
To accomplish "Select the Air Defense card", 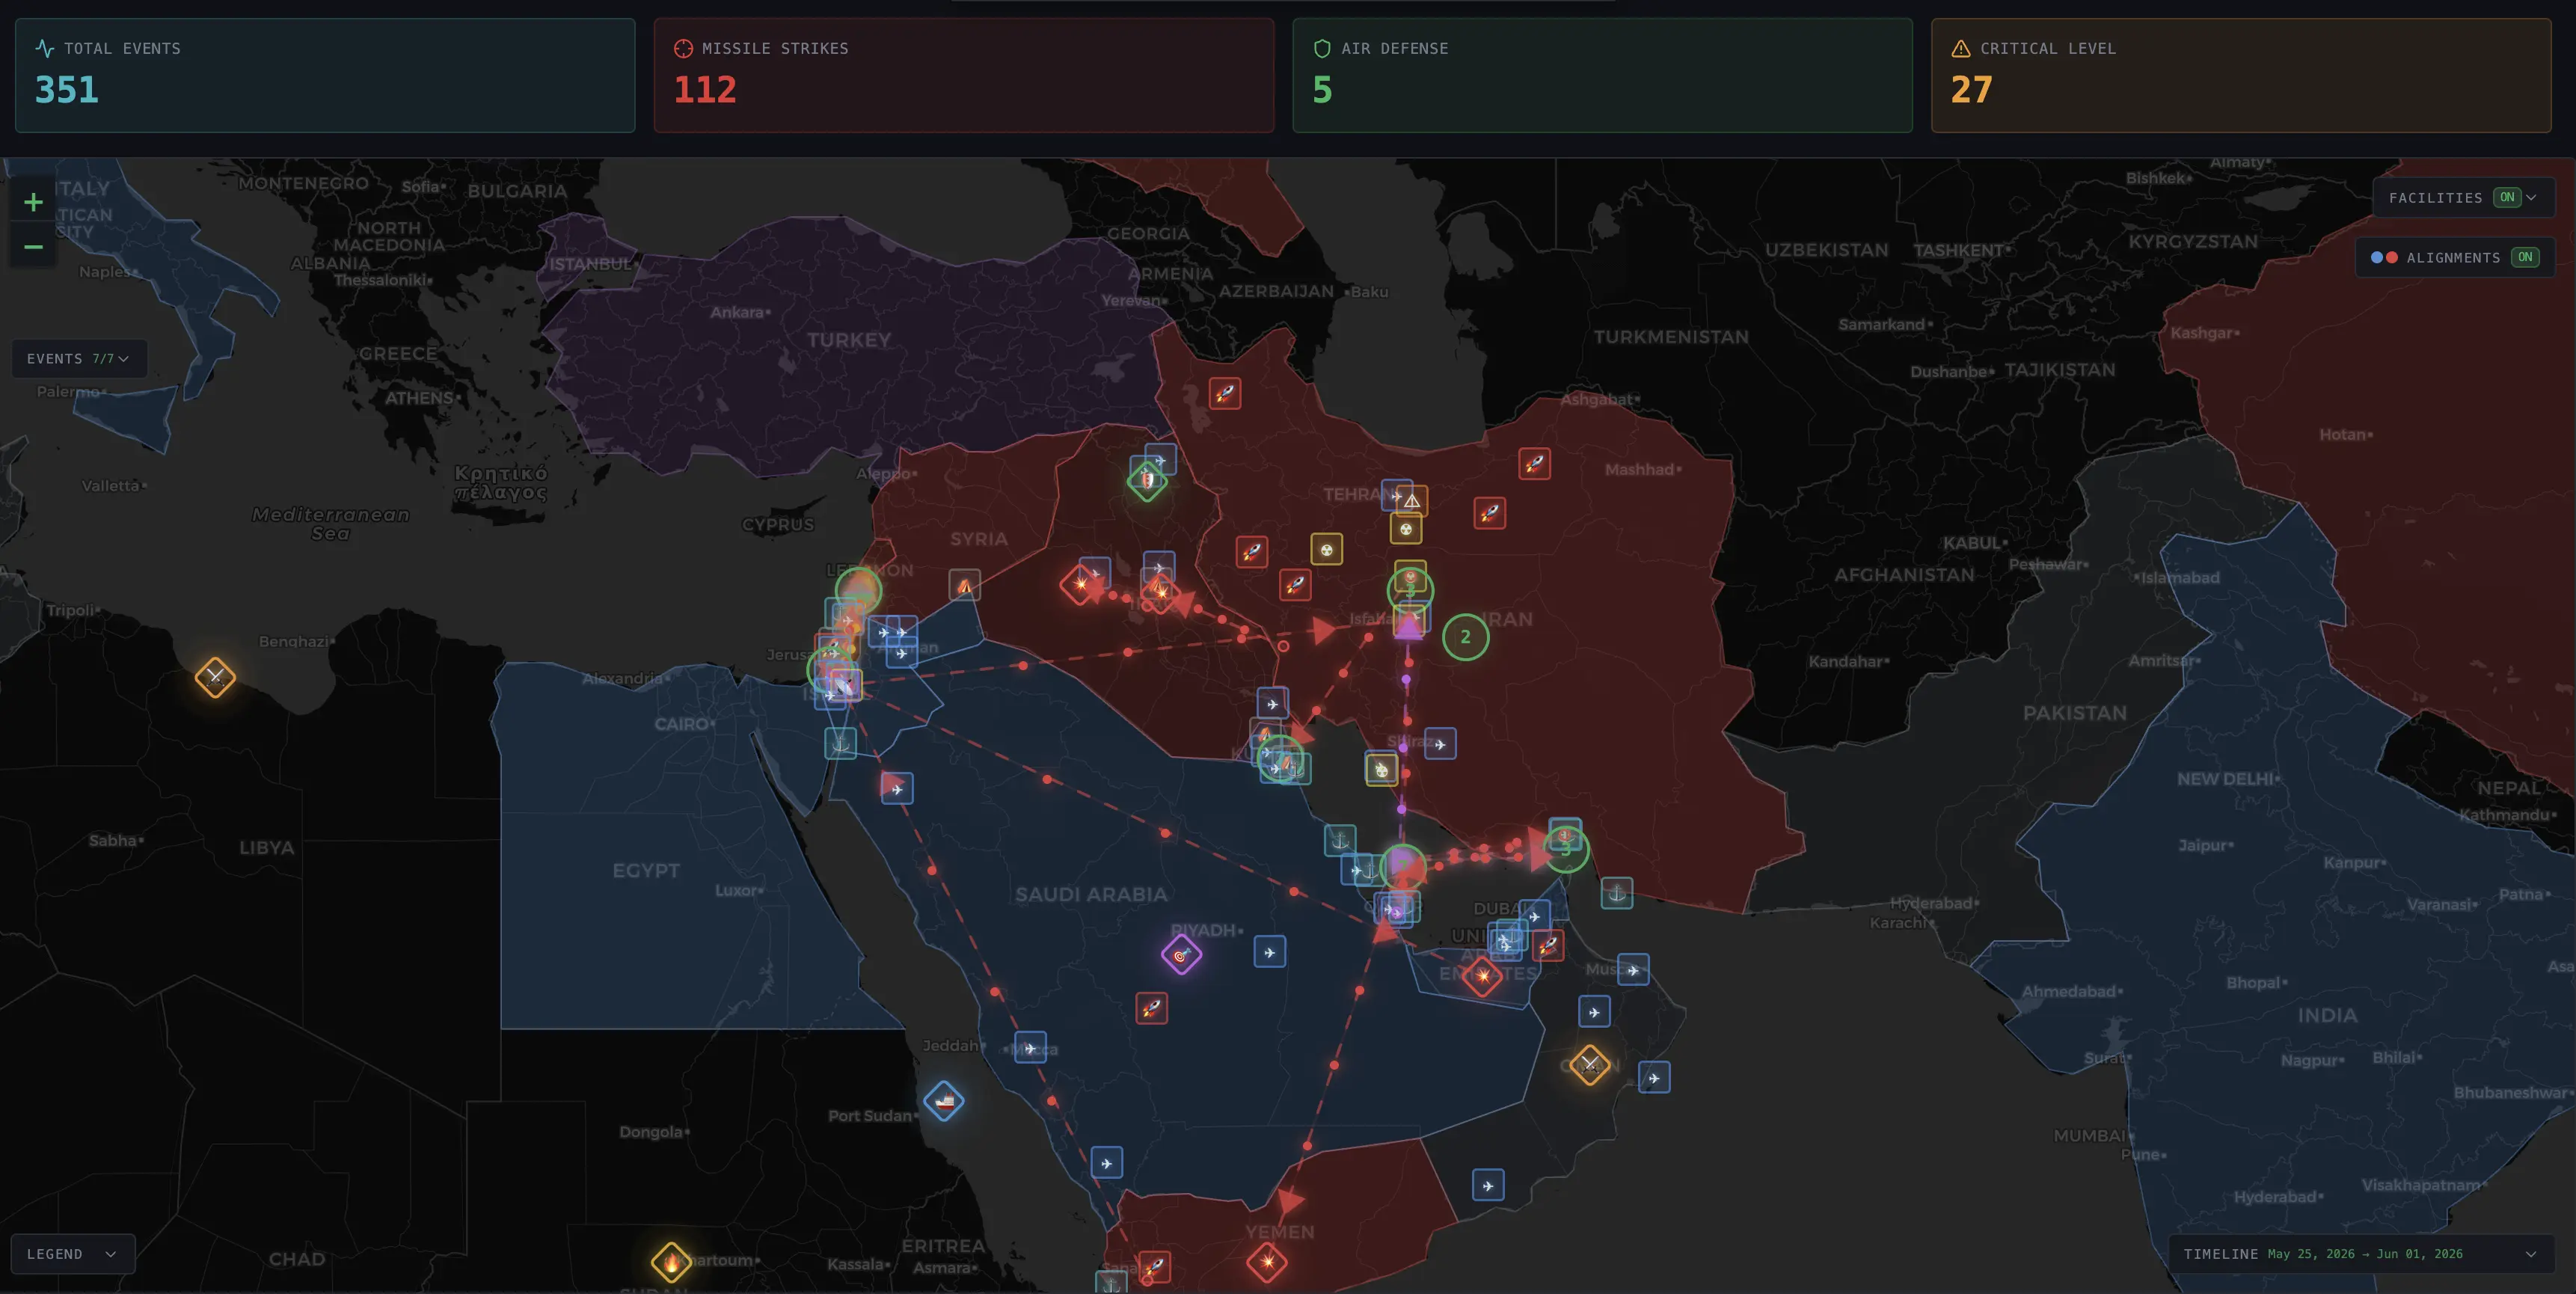I will click(x=1602, y=75).
